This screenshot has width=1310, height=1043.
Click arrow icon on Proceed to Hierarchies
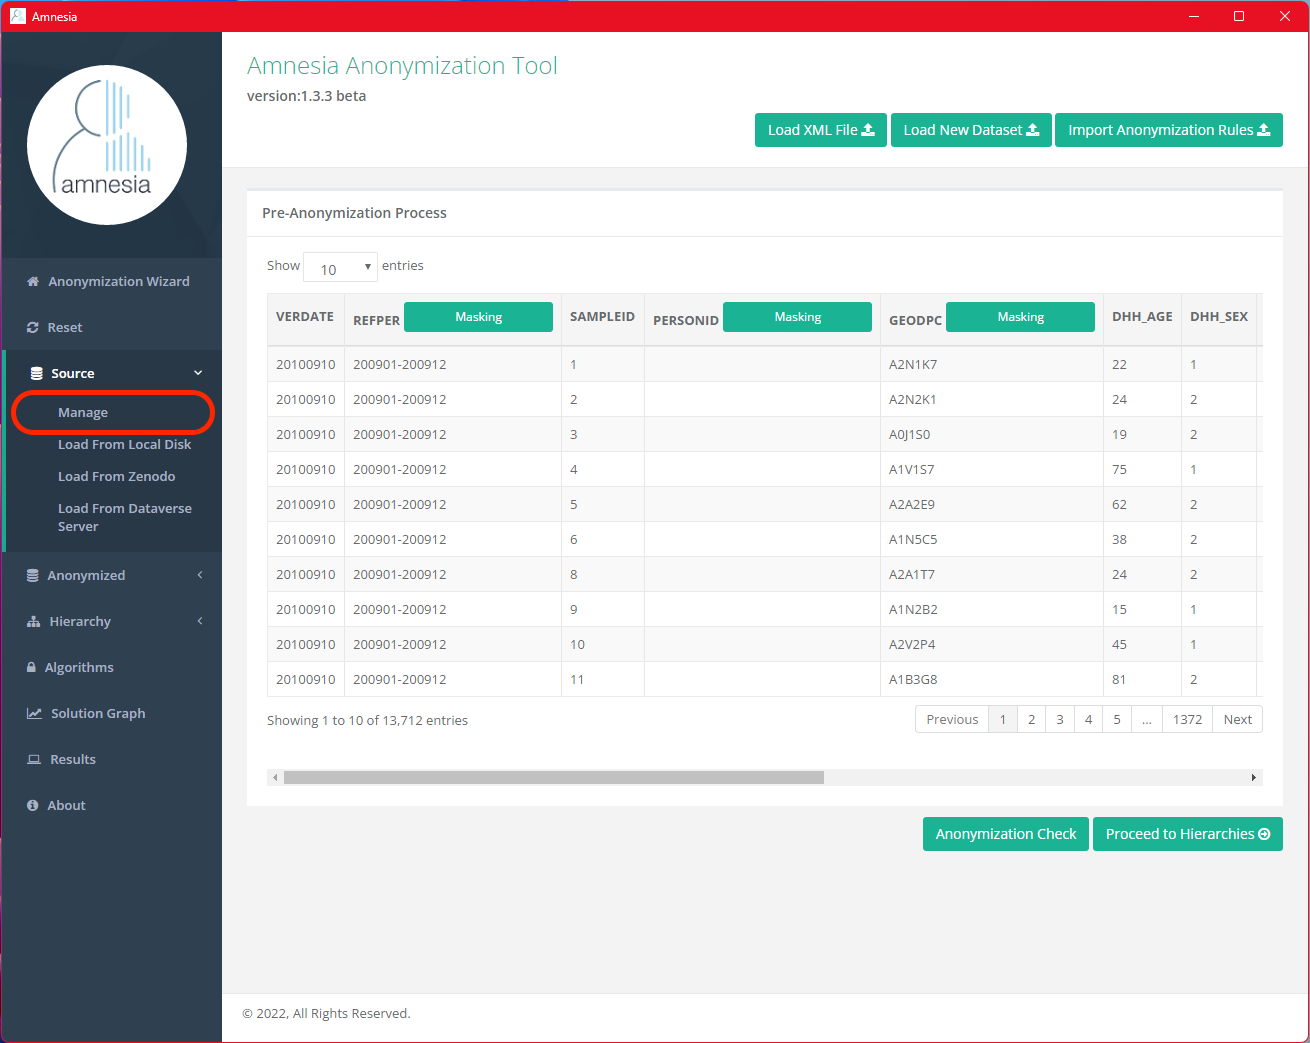click(1264, 834)
